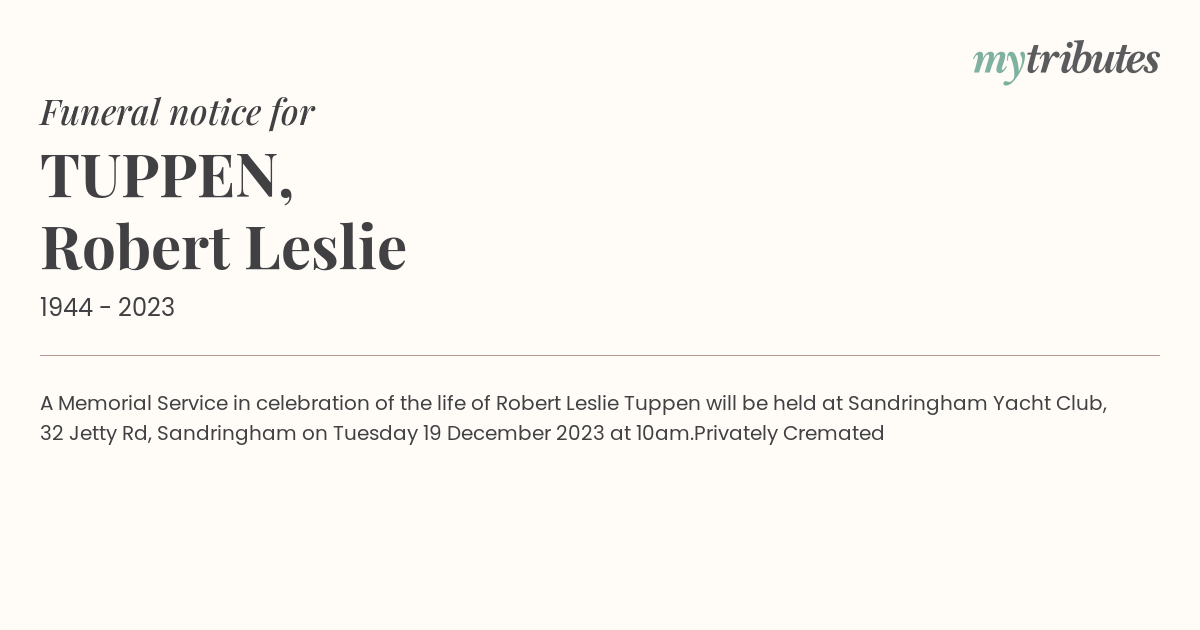The image size is (1200, 630).
Task: Click the "tributes" part of the logo
Action: coord(1092,60)
